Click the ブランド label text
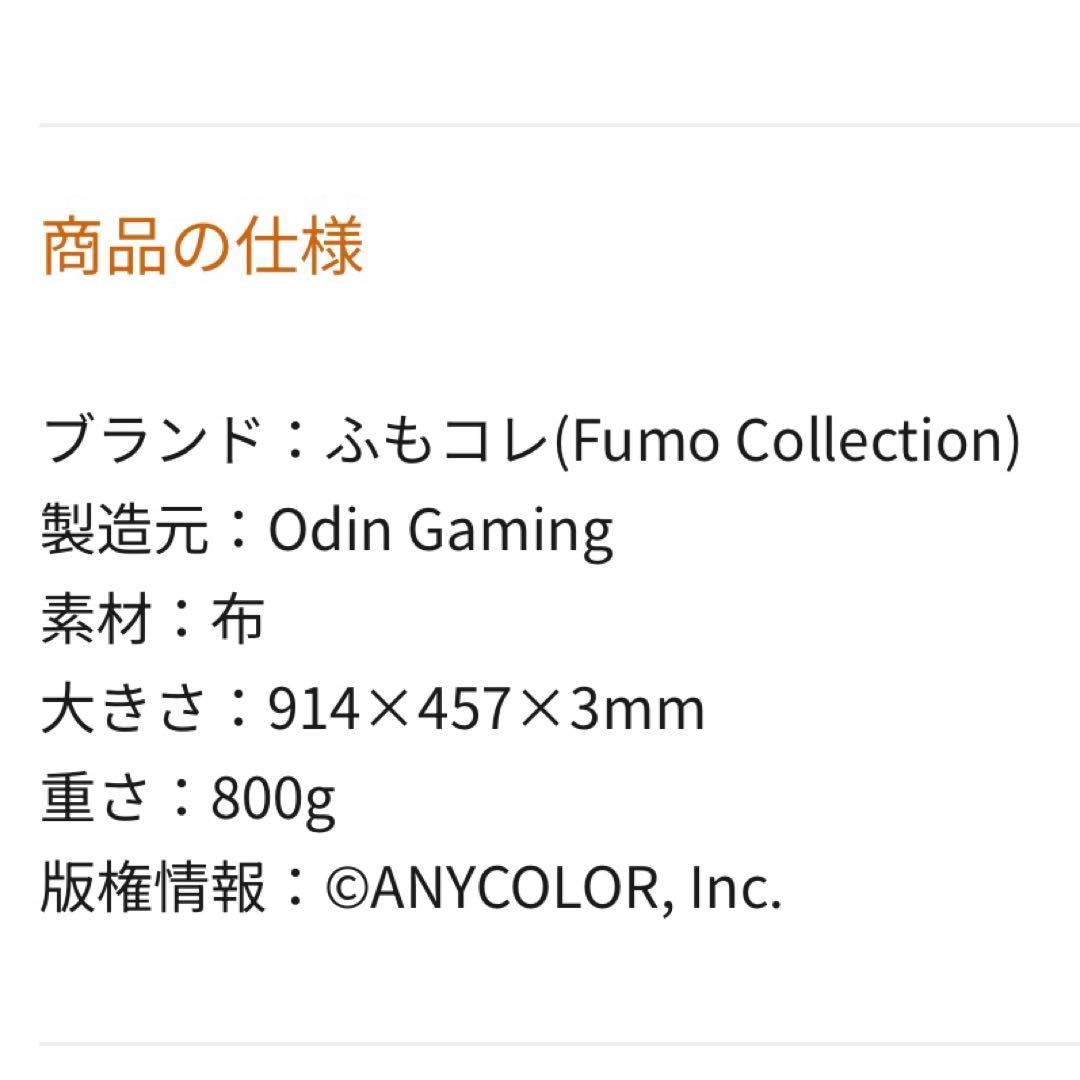 point(151,440)
